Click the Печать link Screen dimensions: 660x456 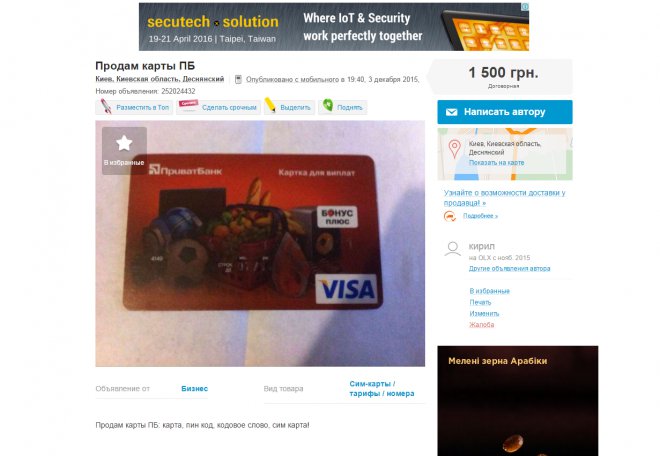click(x=480, y=302)
